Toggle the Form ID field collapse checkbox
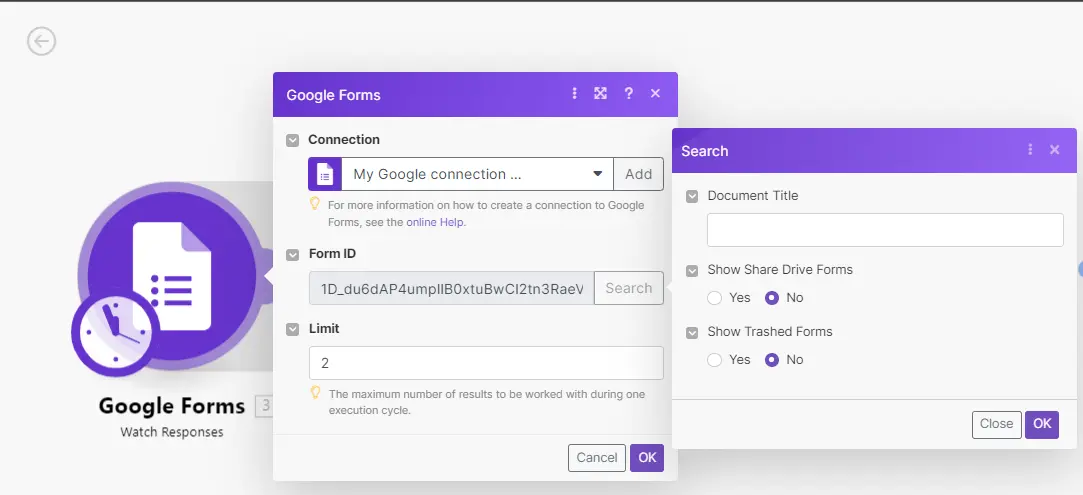The image size is (1083, 495). coord(293,255)
